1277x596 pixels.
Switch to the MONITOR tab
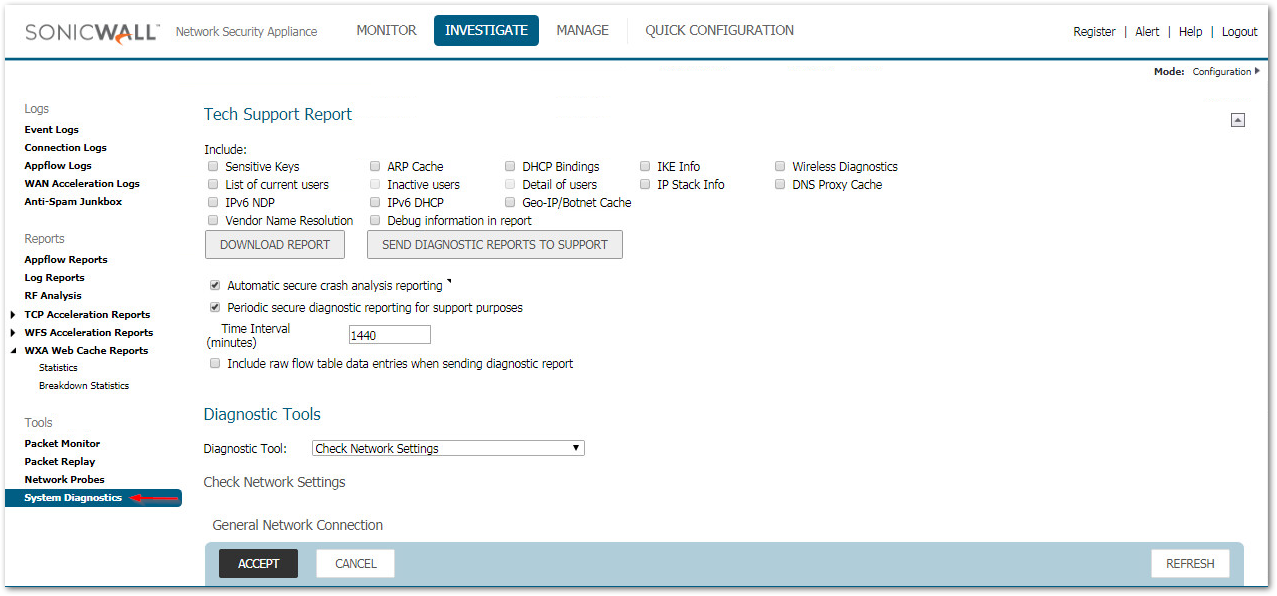pyautogui.click(x=386, y=31)
